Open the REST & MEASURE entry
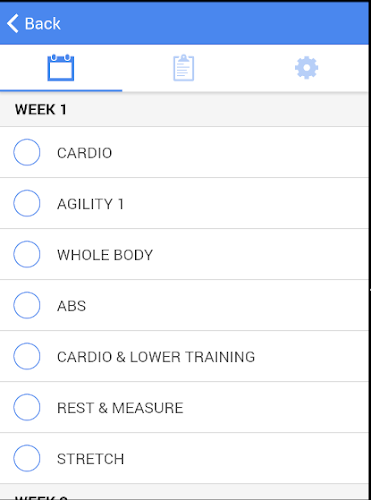Image resolution: width=371 pixels, height=500 pixels. (120, 408)
